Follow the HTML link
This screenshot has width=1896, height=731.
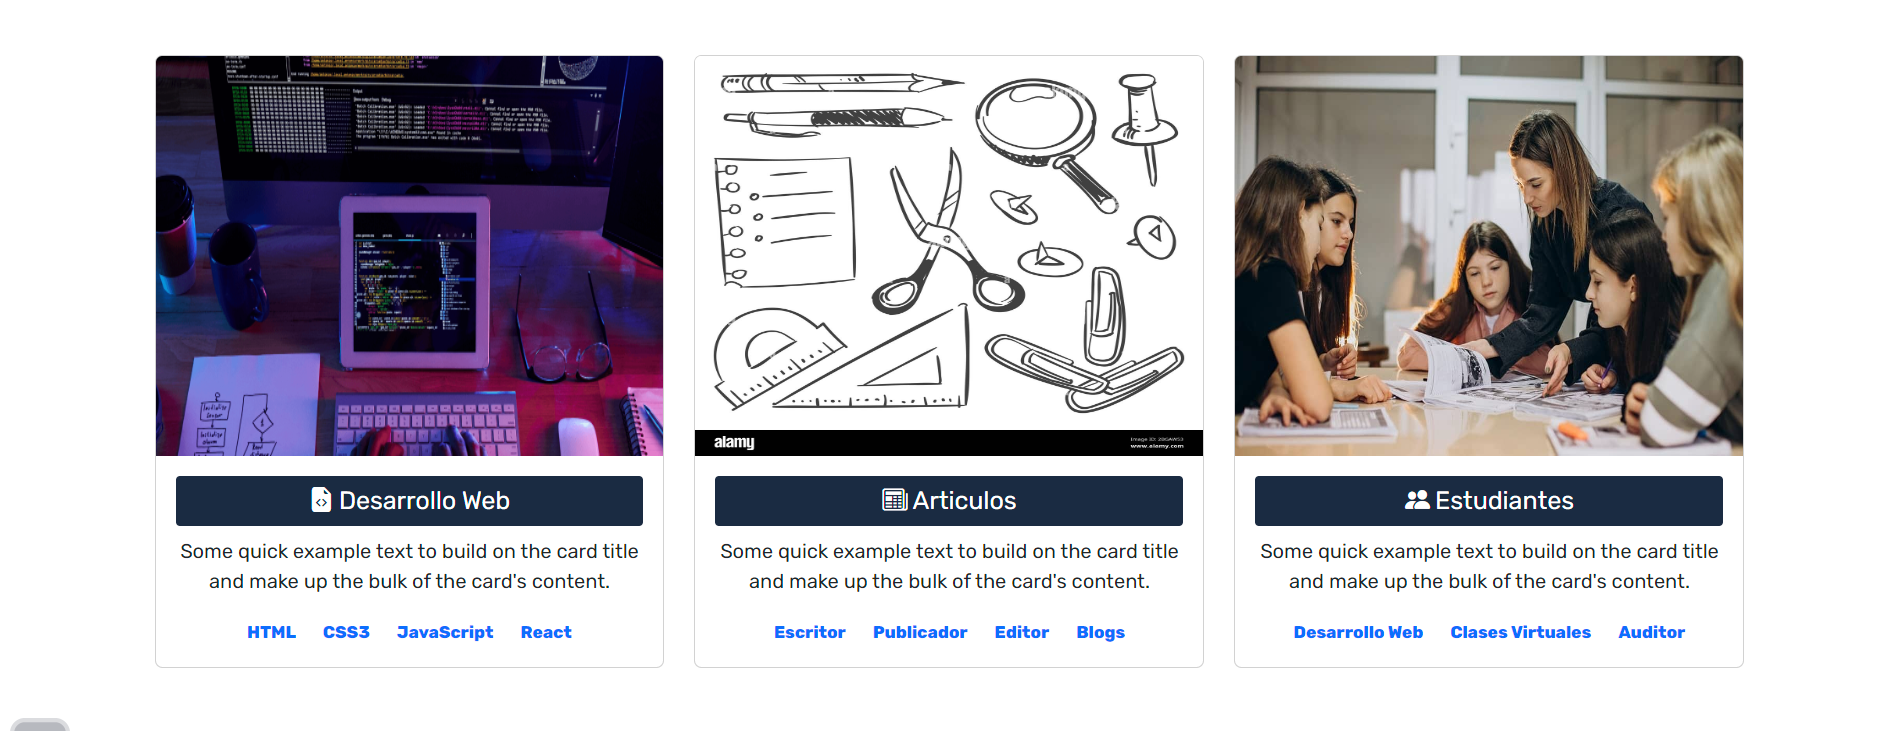271,632
